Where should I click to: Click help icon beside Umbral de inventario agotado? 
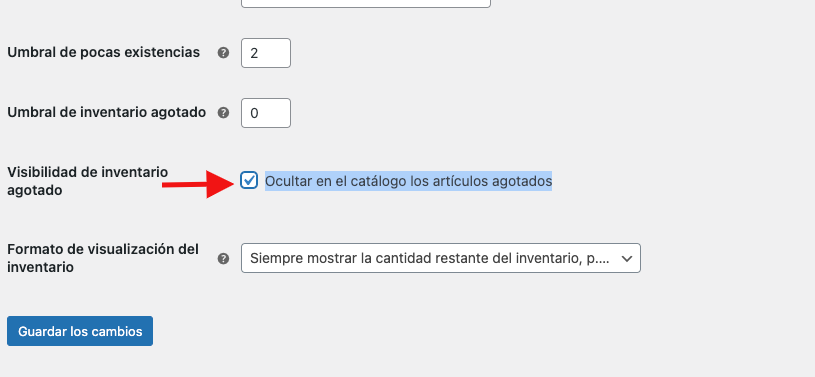tap(224, 113)
